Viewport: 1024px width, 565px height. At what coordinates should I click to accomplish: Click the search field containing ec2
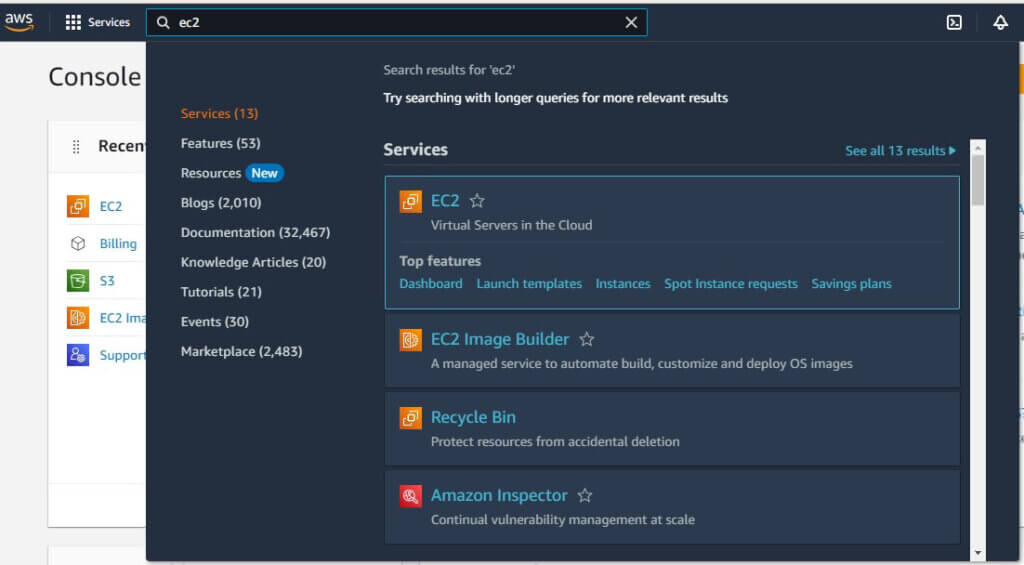[396, 22]
